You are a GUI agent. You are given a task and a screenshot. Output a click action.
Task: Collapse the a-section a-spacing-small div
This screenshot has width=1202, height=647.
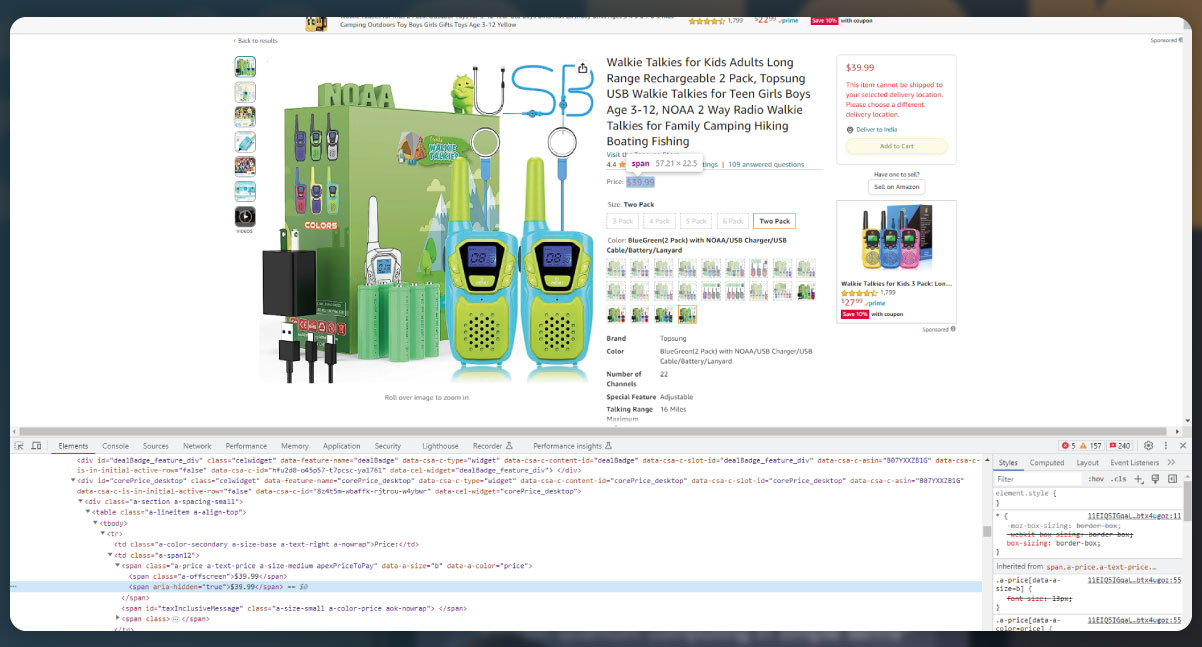(x=81, y=501)
